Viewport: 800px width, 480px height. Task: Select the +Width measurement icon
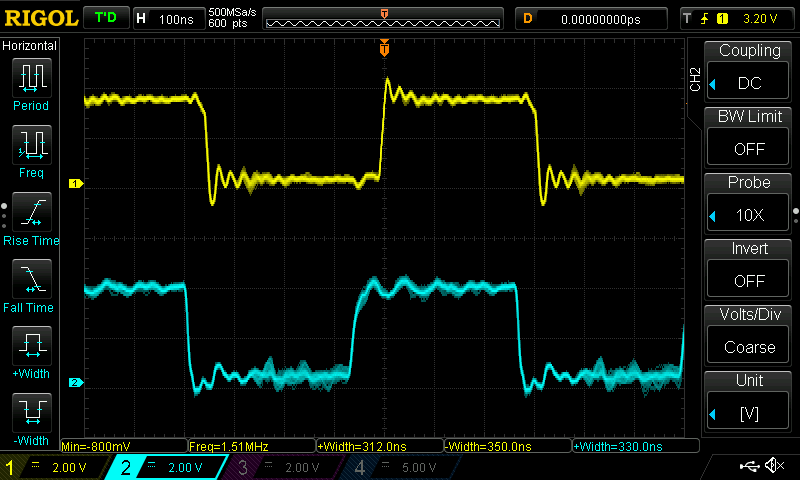pos(32,345)
